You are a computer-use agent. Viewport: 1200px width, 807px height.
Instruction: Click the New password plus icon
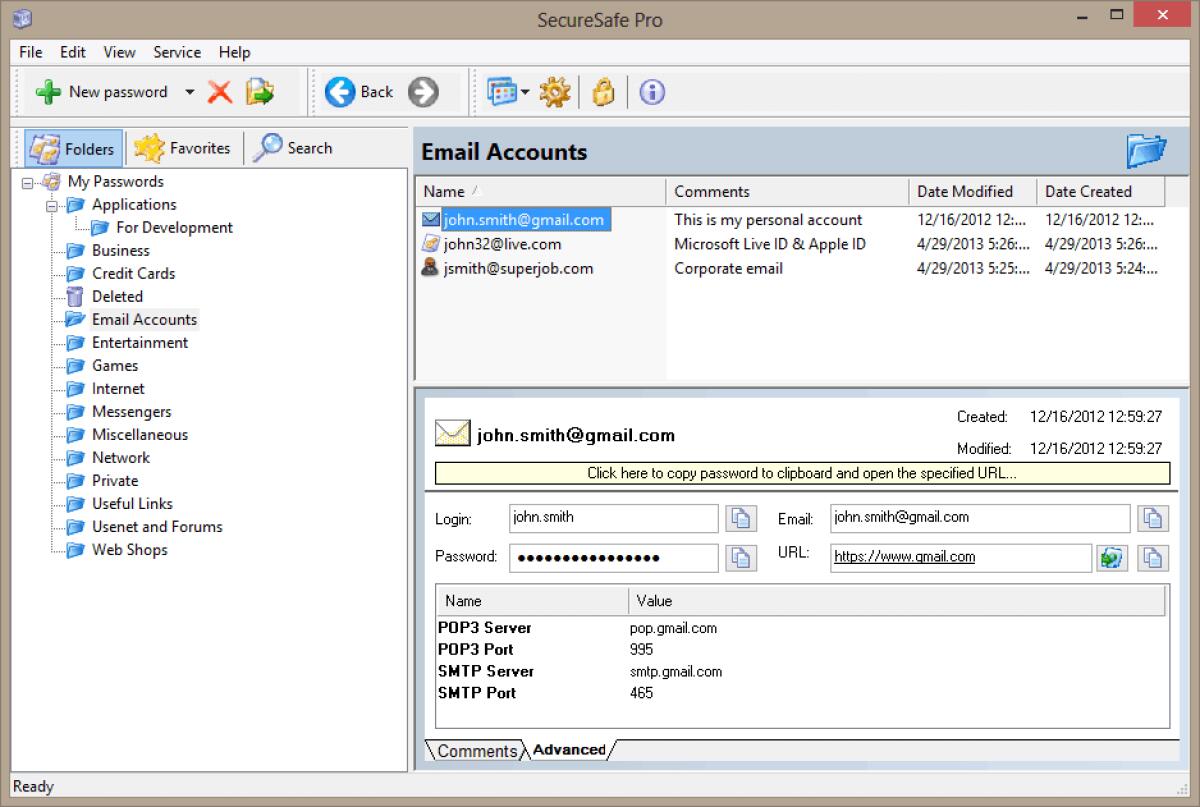click(x=48, y=91)
